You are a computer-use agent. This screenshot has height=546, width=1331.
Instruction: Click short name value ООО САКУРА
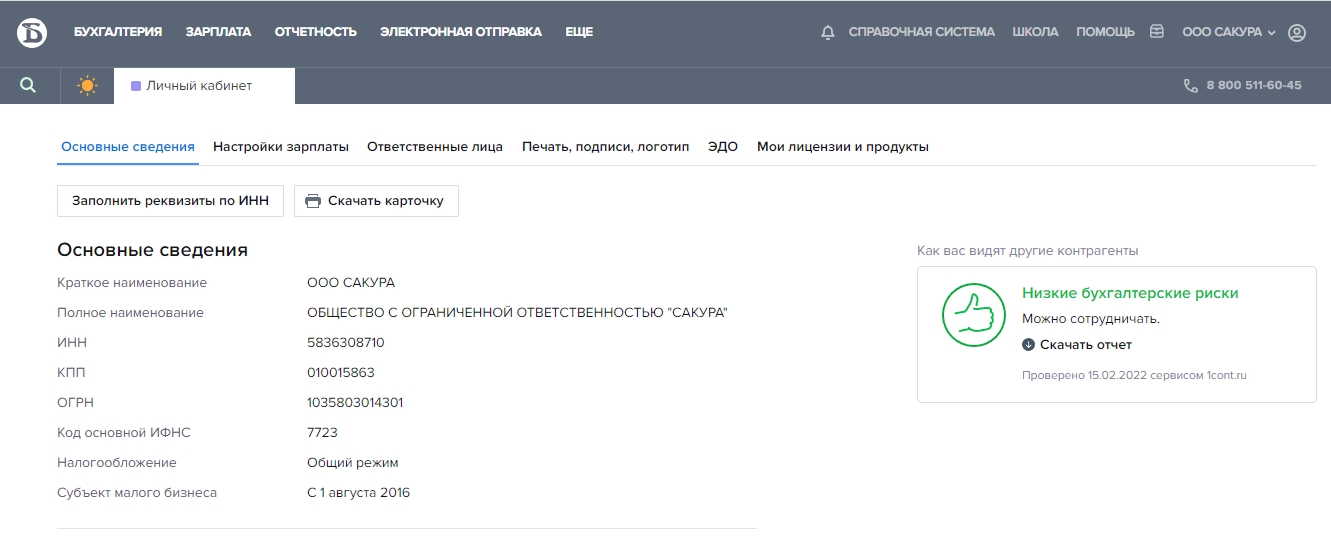coord(351,283)
